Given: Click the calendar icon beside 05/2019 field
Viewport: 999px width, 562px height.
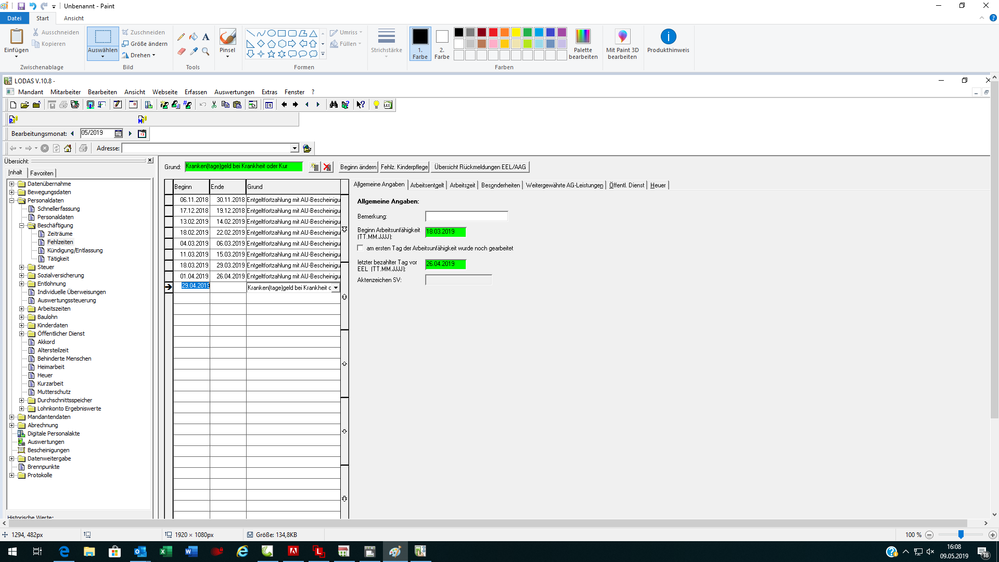Looking at the screenshot, I should tap(119, 133).
